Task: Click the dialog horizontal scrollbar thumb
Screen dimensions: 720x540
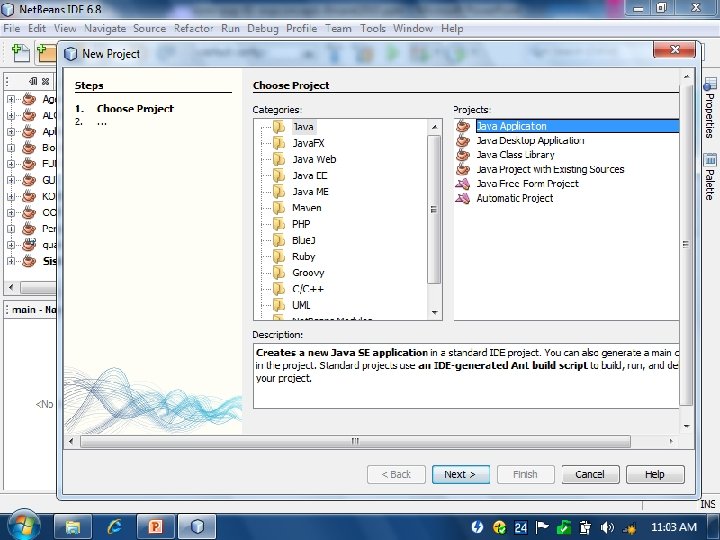Action: pos(355,441)
